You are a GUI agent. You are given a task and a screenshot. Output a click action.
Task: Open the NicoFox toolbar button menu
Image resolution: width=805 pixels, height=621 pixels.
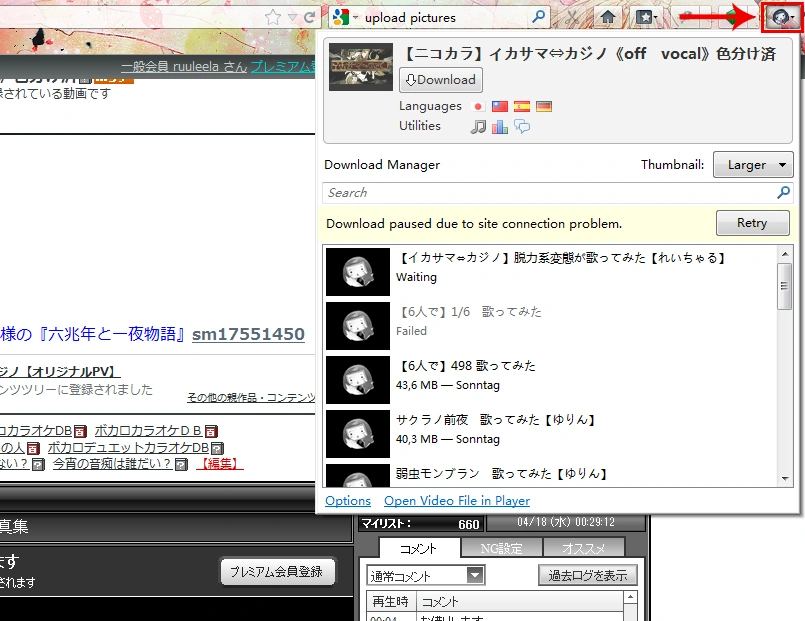[782, 17]
